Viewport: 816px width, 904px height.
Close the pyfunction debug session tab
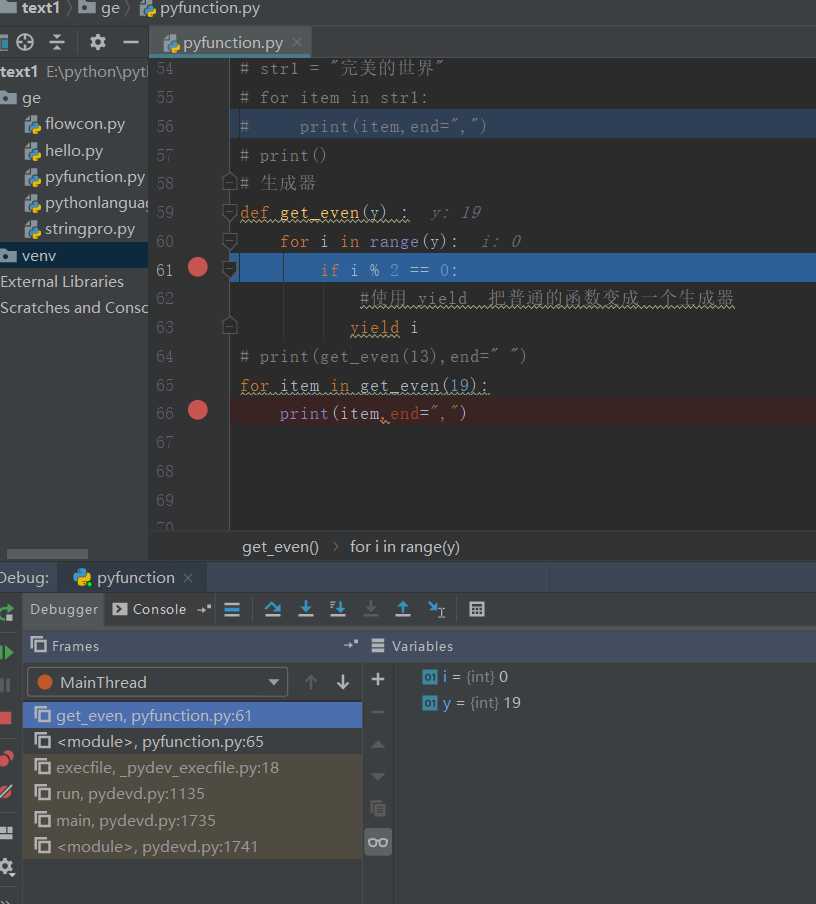point(188,578)
